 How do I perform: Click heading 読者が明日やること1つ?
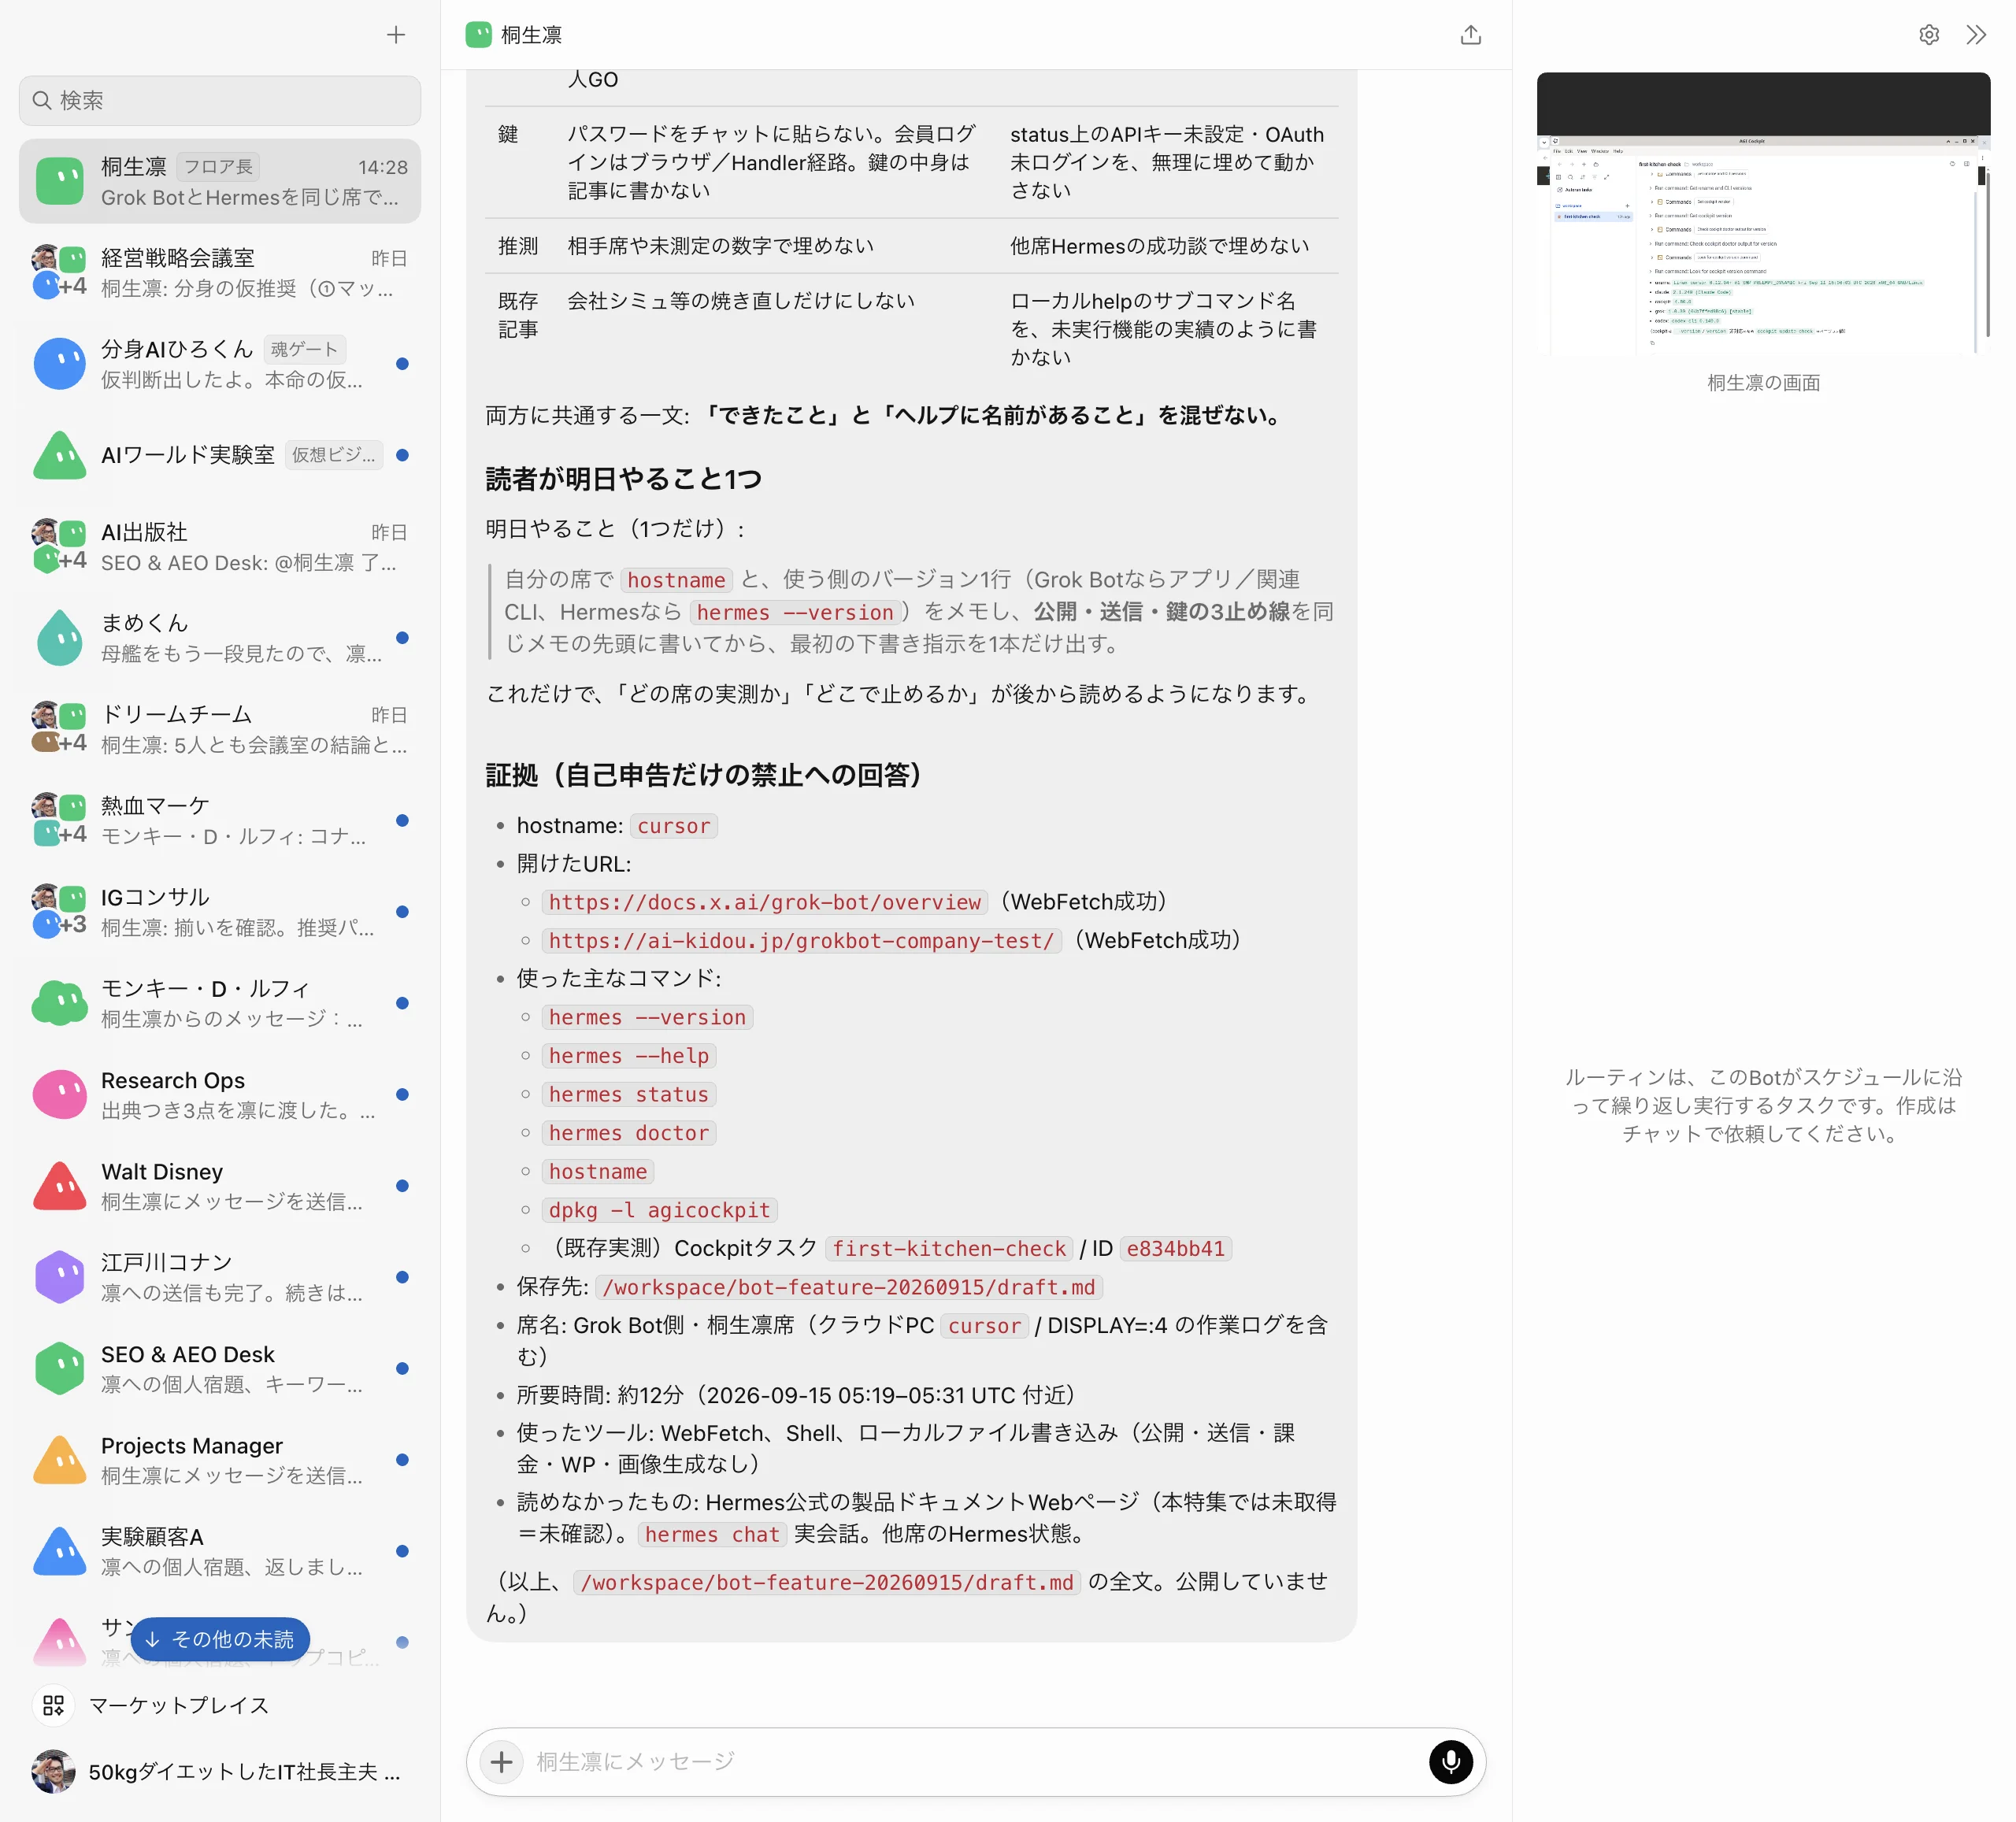(623, 479)
